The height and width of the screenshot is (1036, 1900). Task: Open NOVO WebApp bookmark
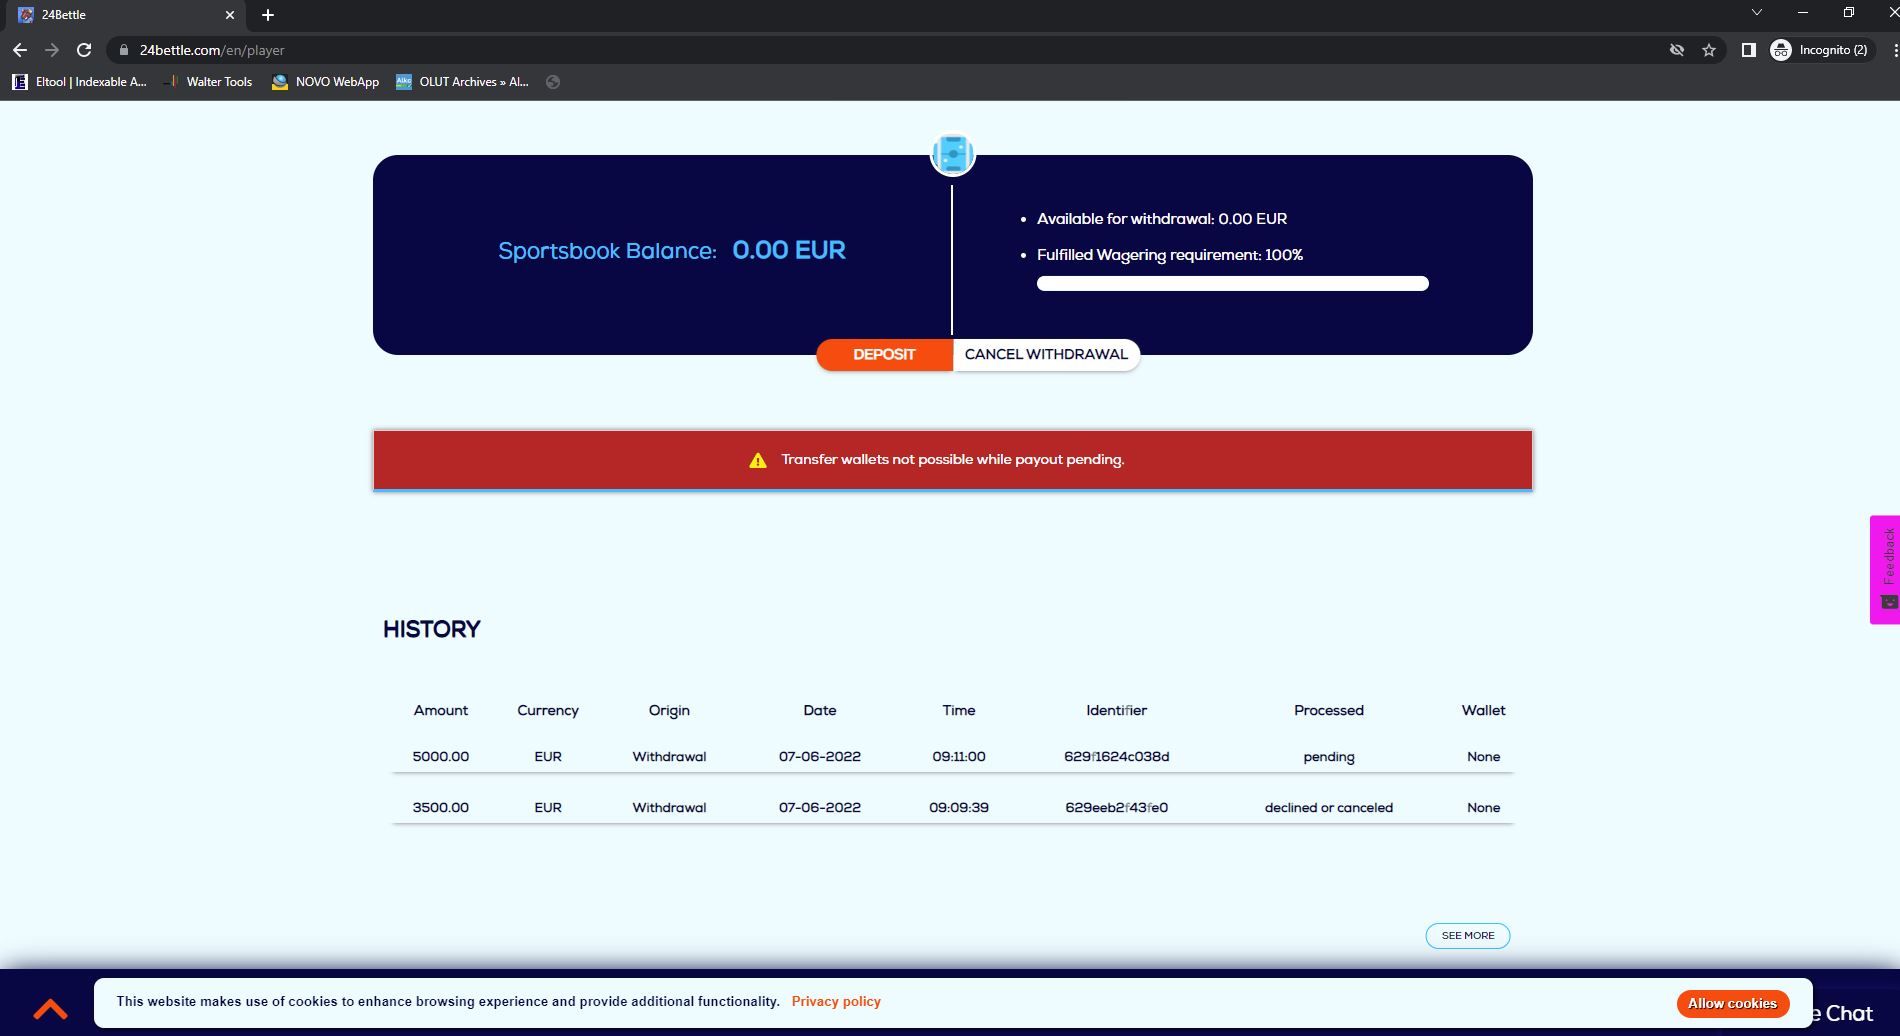(325, 82)
